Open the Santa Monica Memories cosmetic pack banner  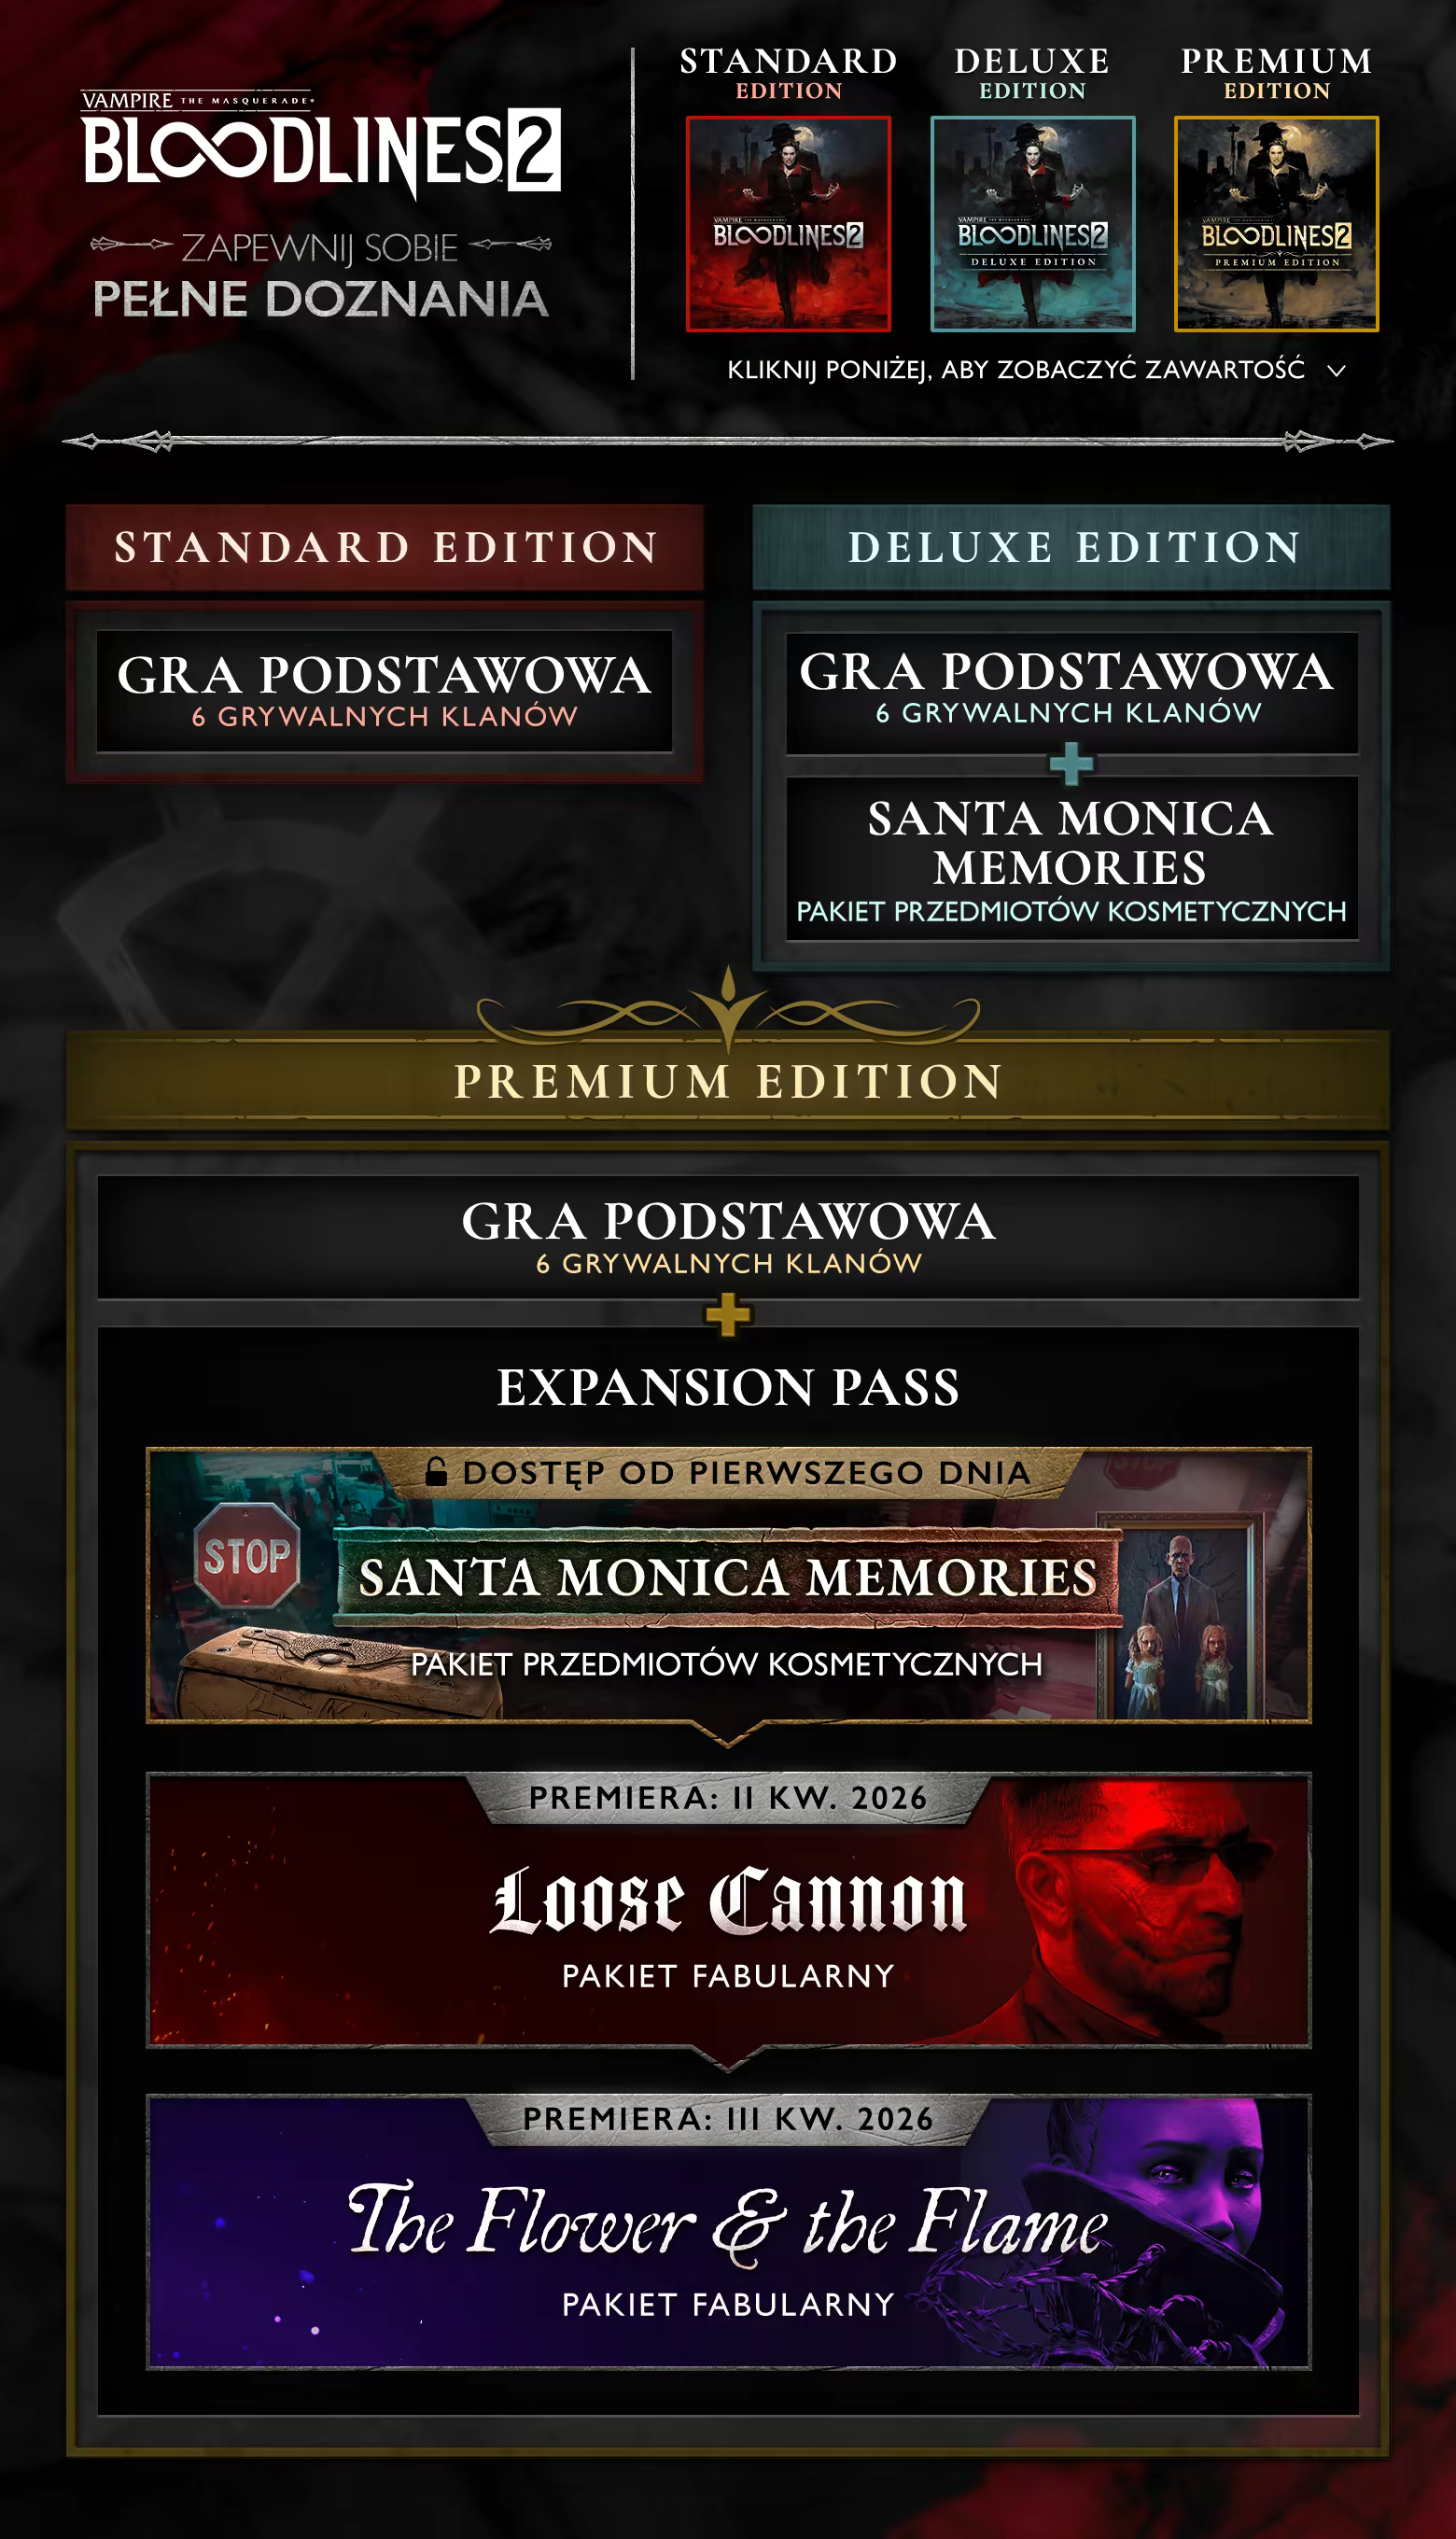click(x=728, y=1585)
